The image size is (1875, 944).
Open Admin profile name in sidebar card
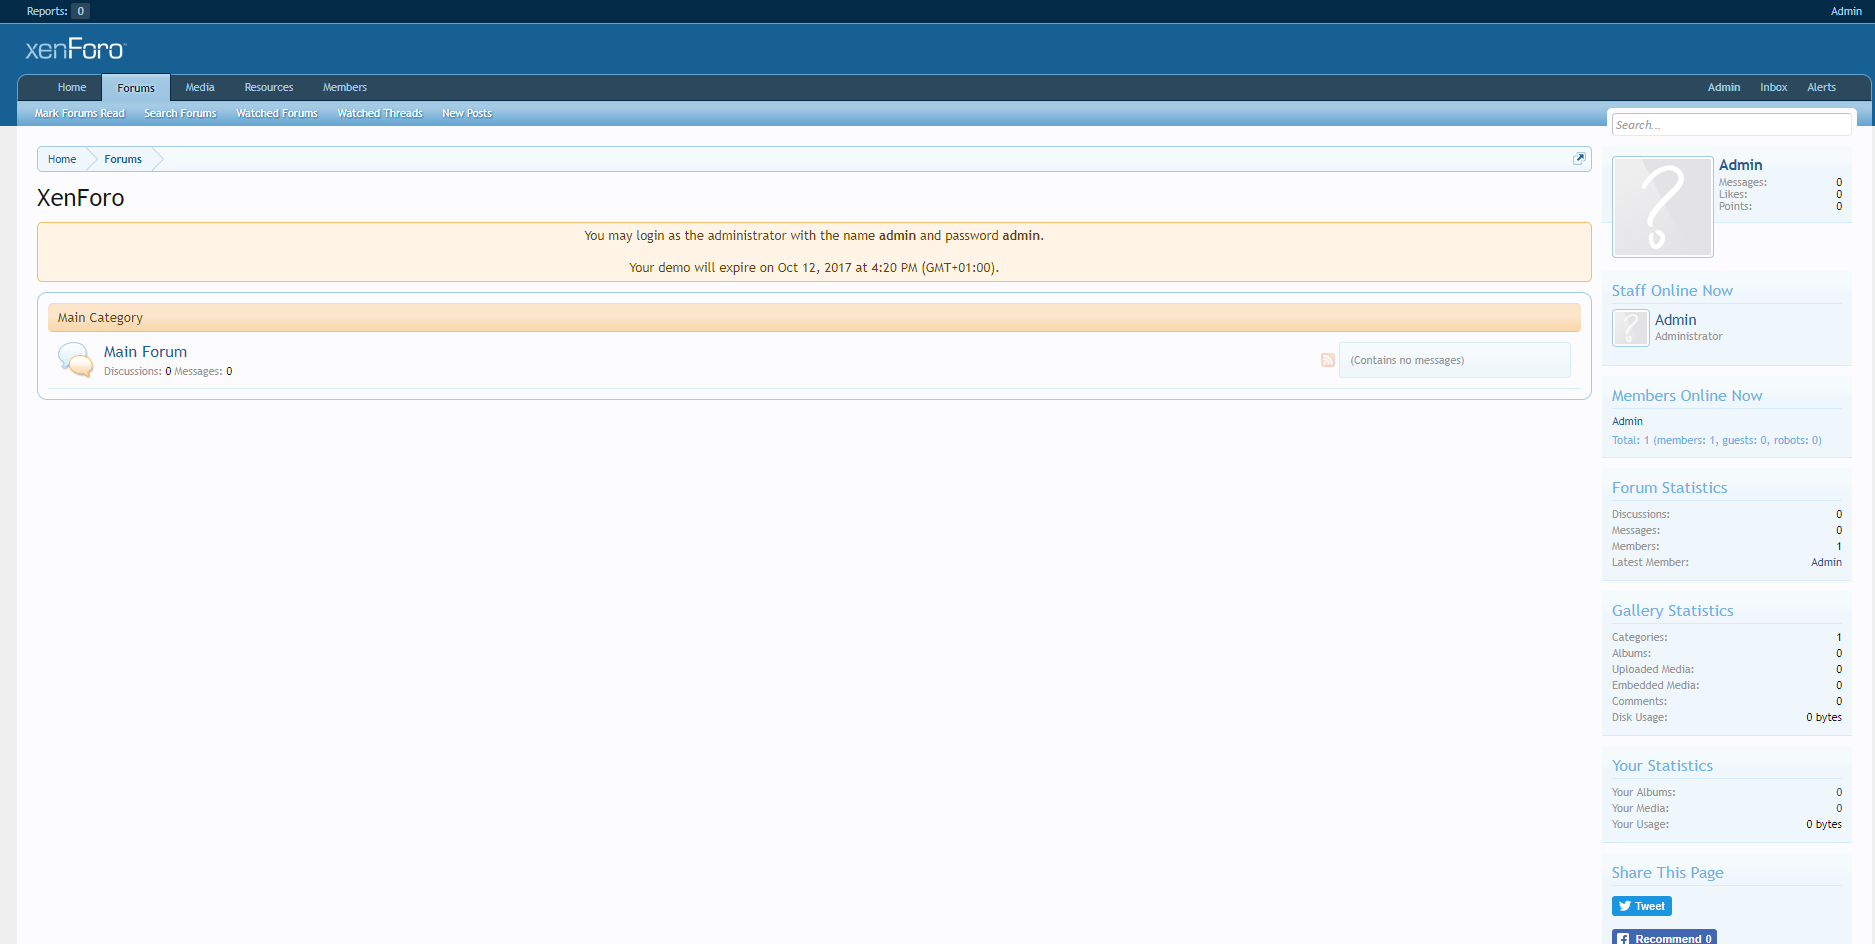[x=1740, y=165]
